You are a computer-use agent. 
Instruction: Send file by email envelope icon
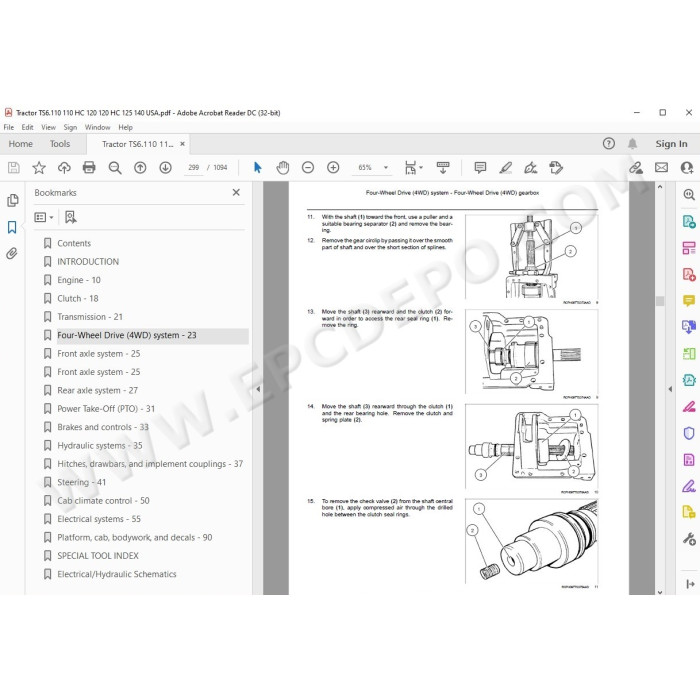point(661,168)
